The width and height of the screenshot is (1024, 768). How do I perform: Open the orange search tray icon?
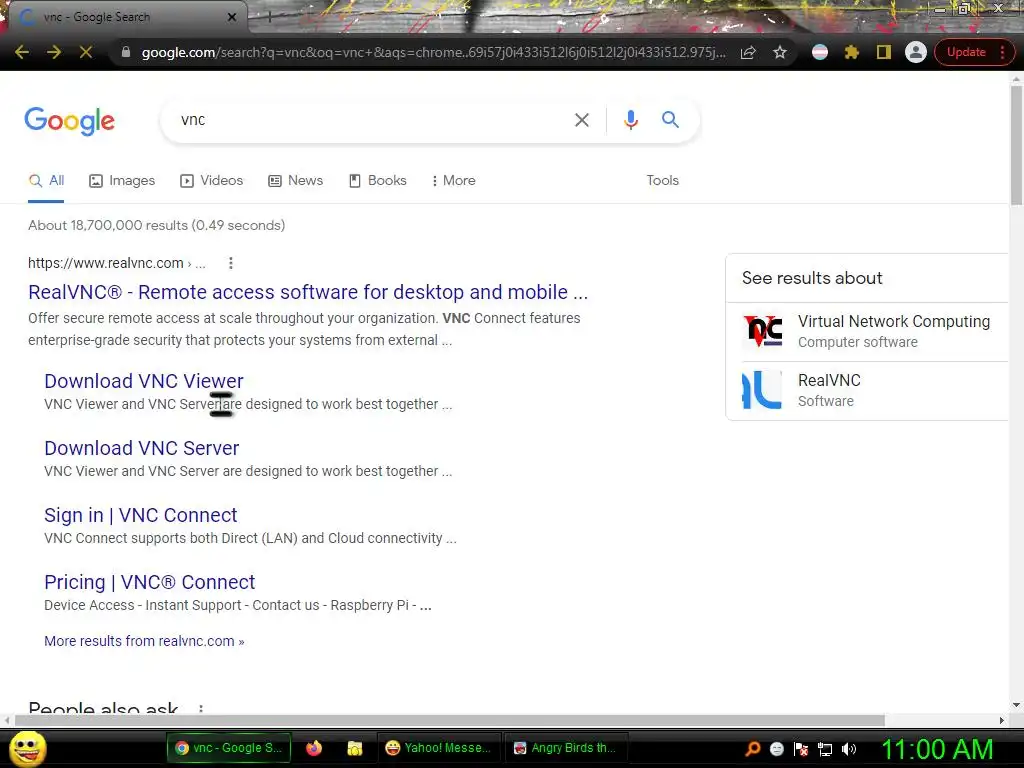pos(753,749)
